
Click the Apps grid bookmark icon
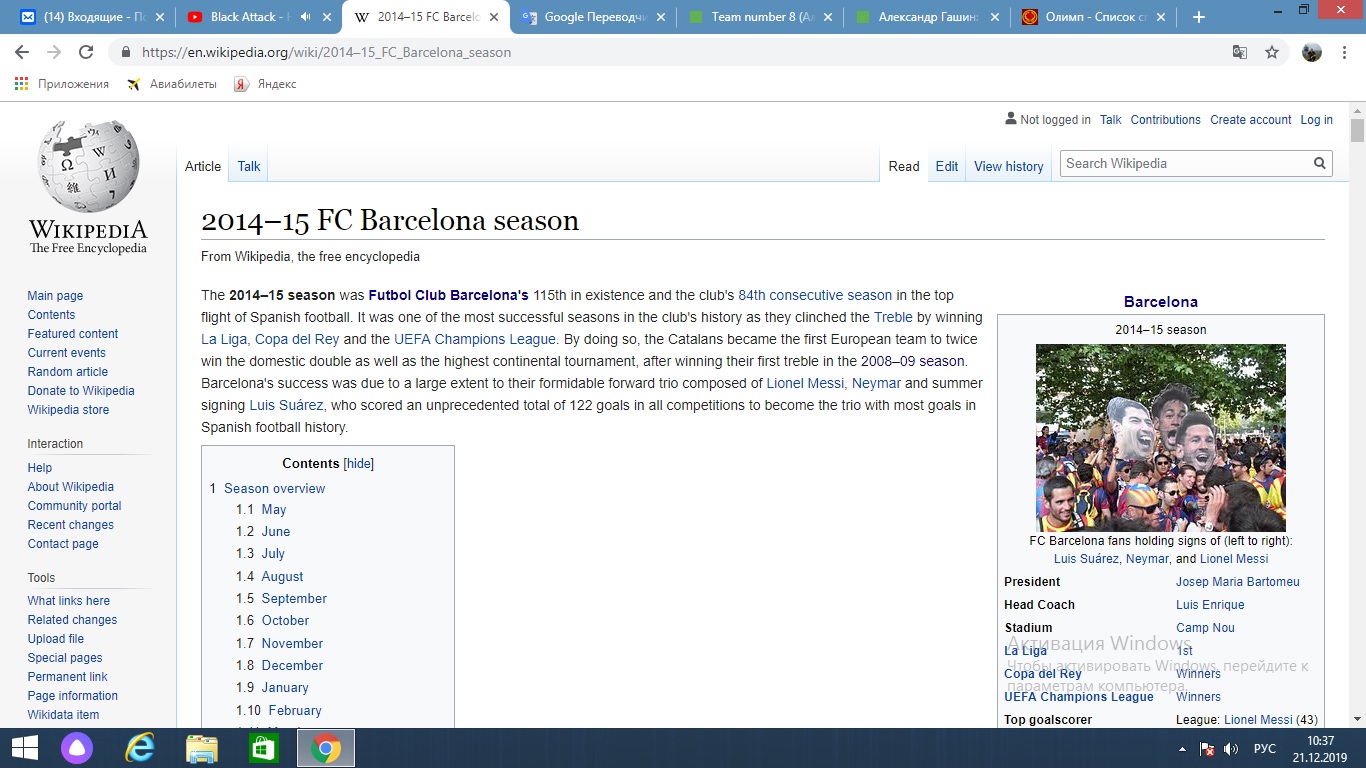[21, 84]
